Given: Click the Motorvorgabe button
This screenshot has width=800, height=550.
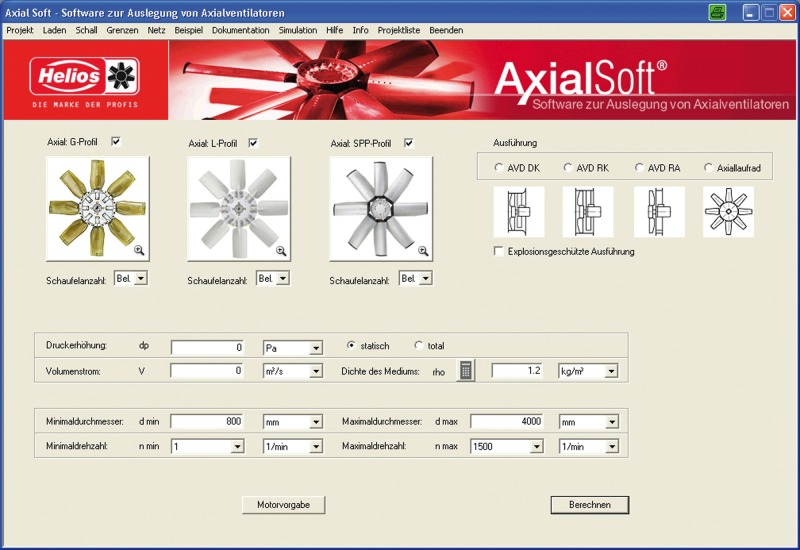Looking at the screenshot, I should click(x=283, y=505).
